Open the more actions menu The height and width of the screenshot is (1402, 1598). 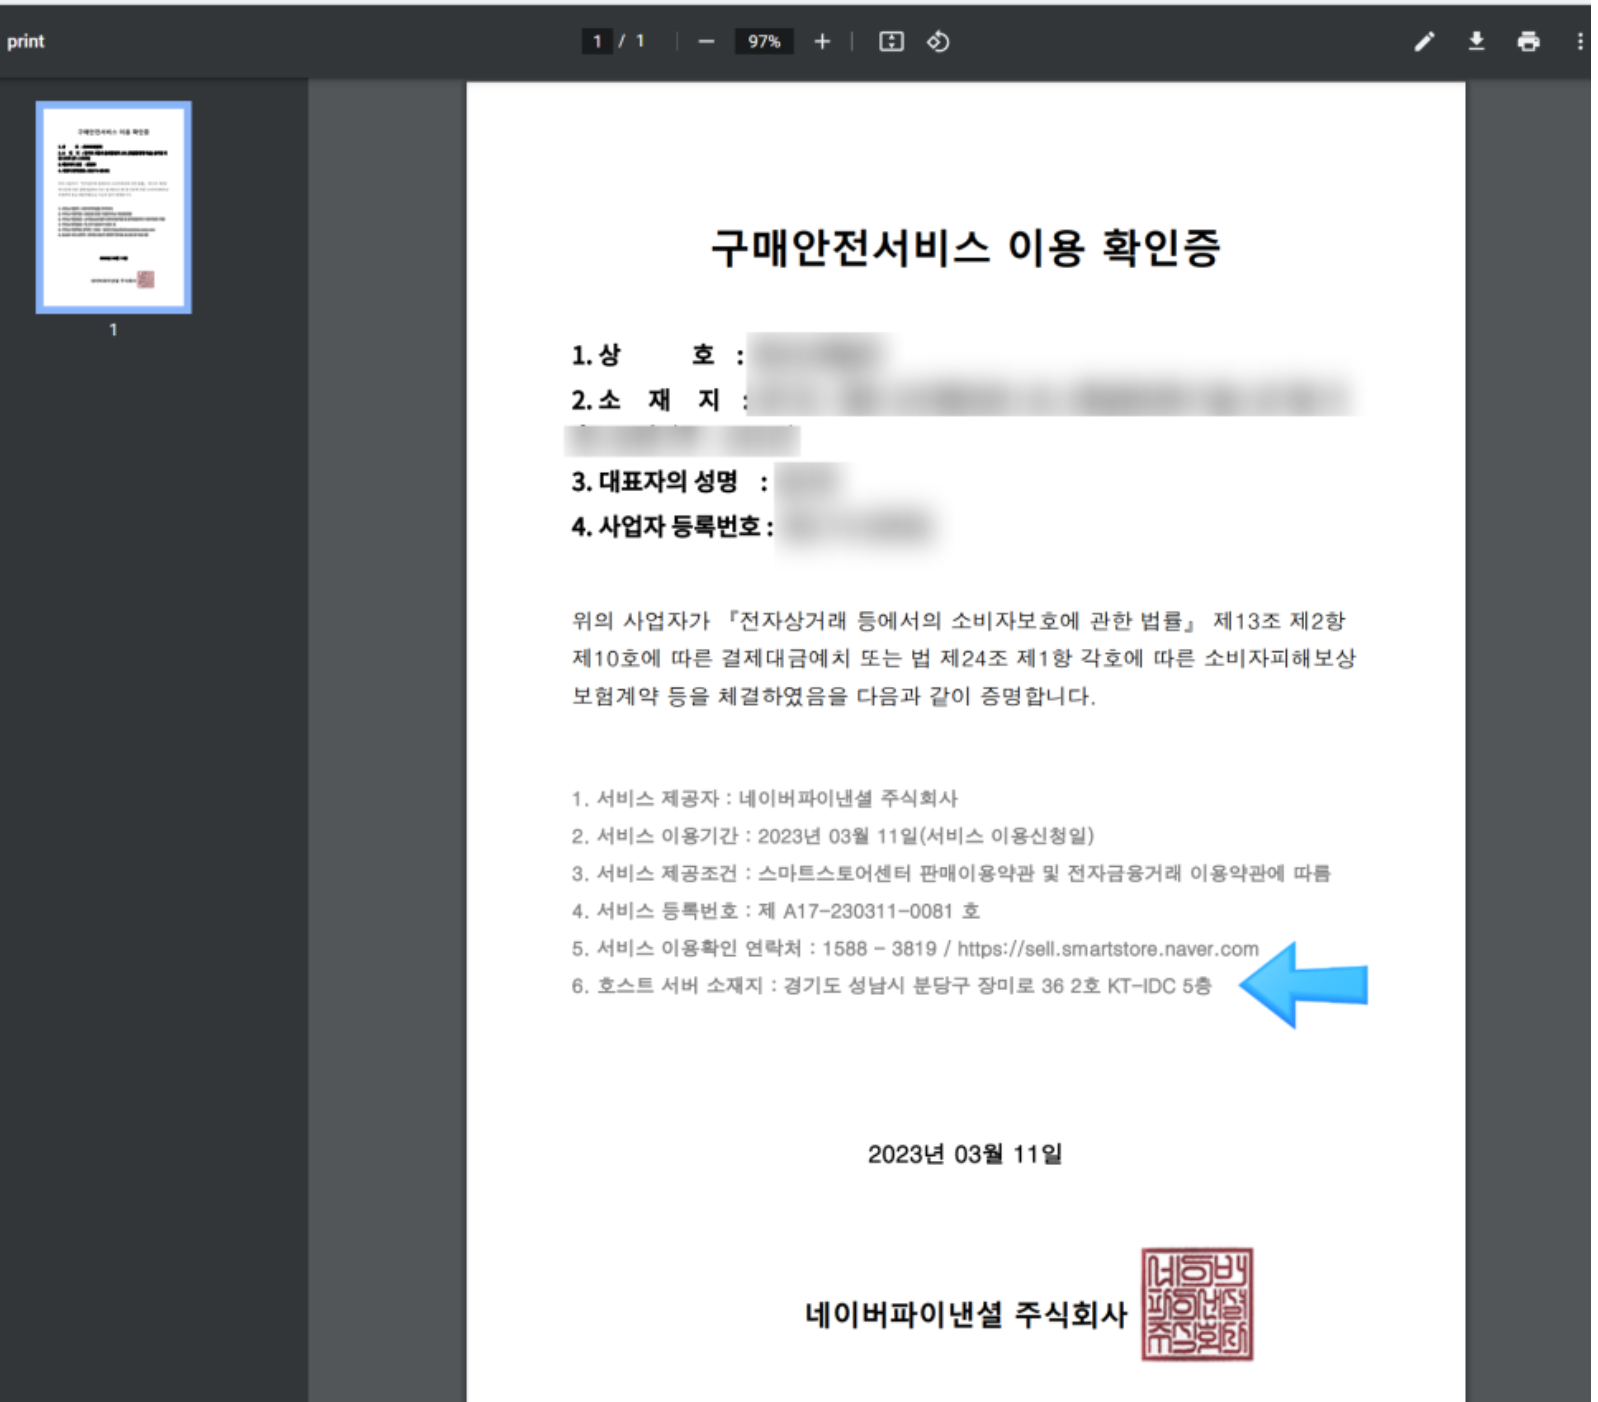tap(1580, 41)
